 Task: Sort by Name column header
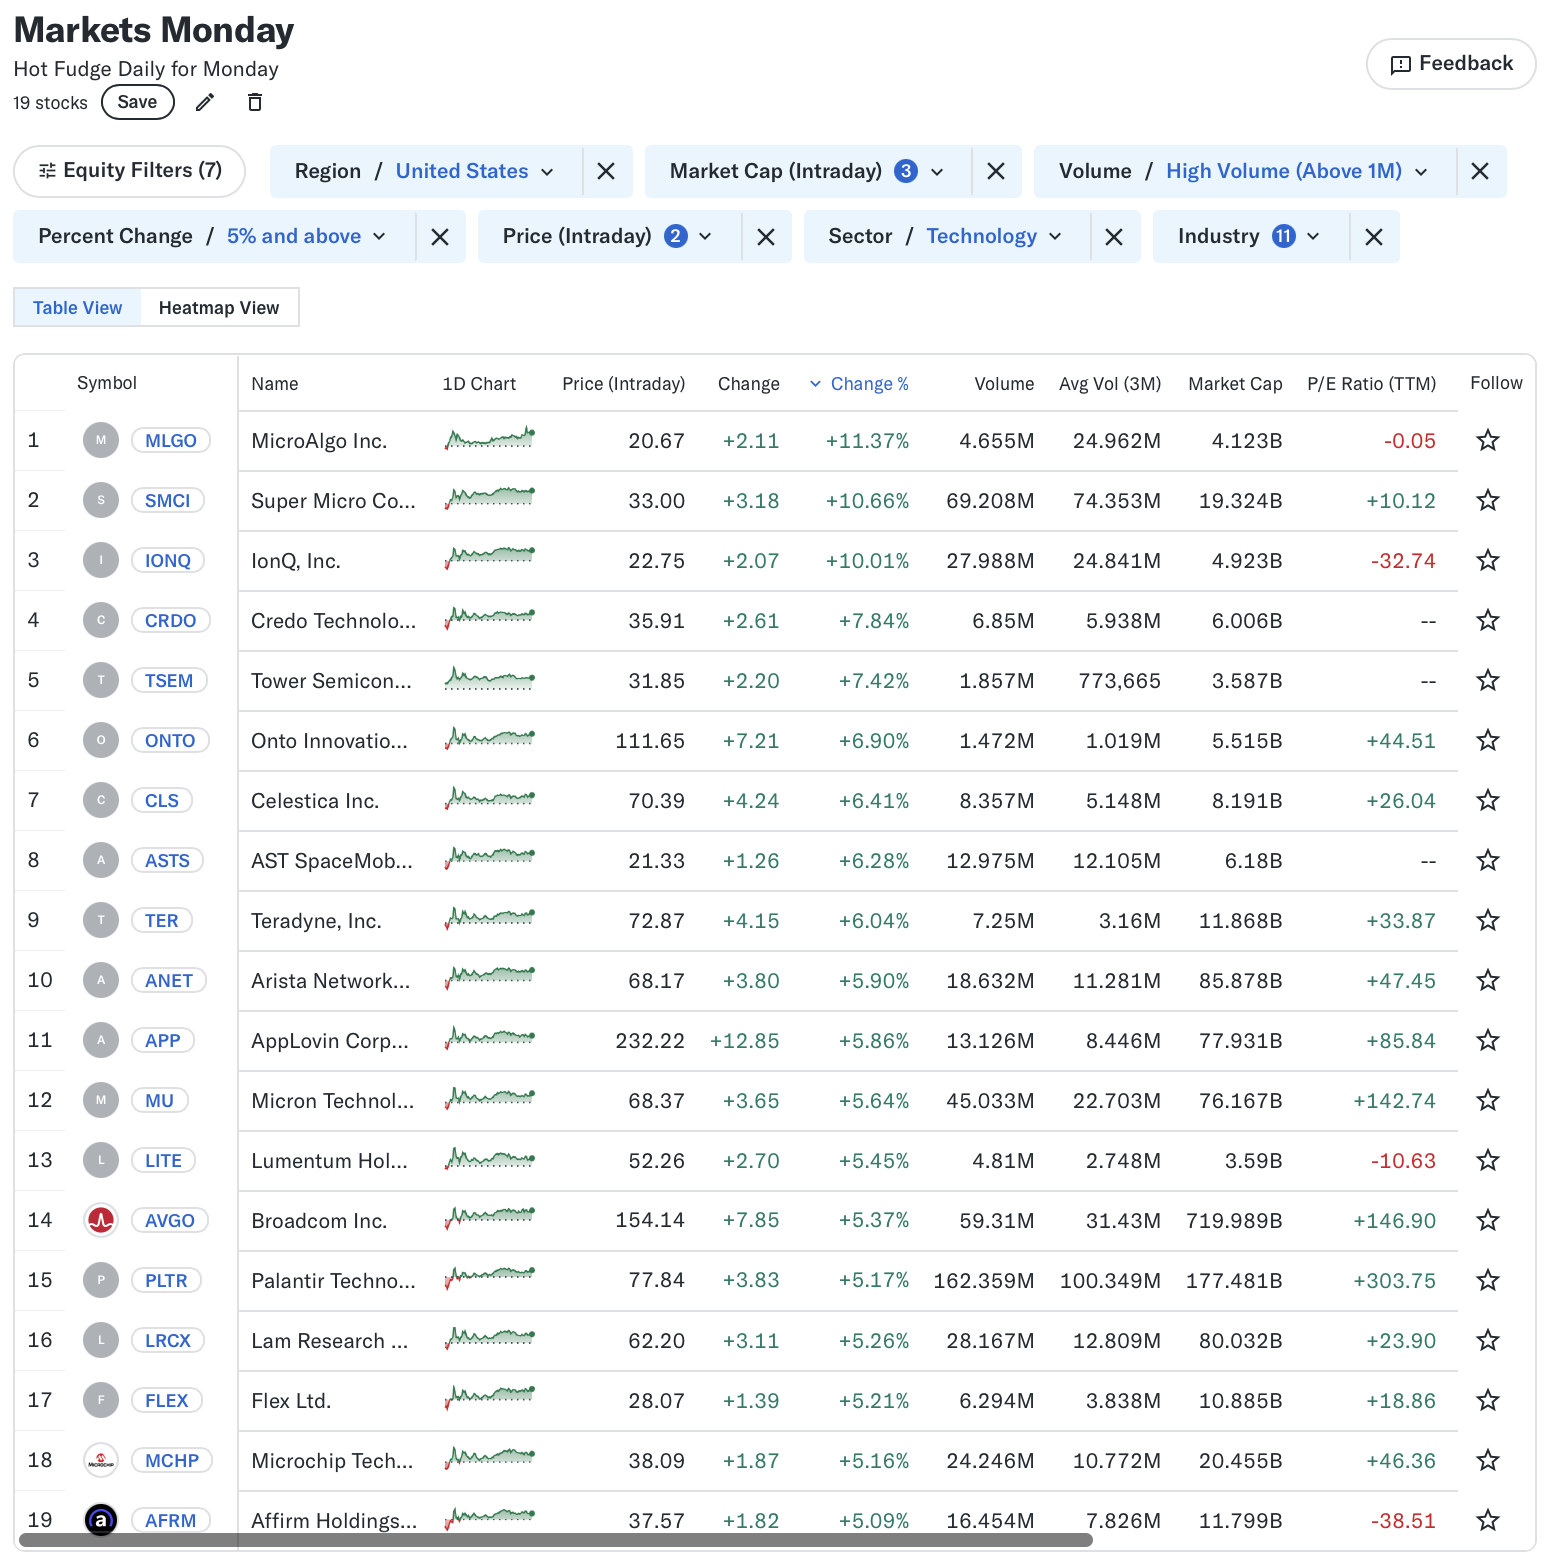[x=275, y=384]
